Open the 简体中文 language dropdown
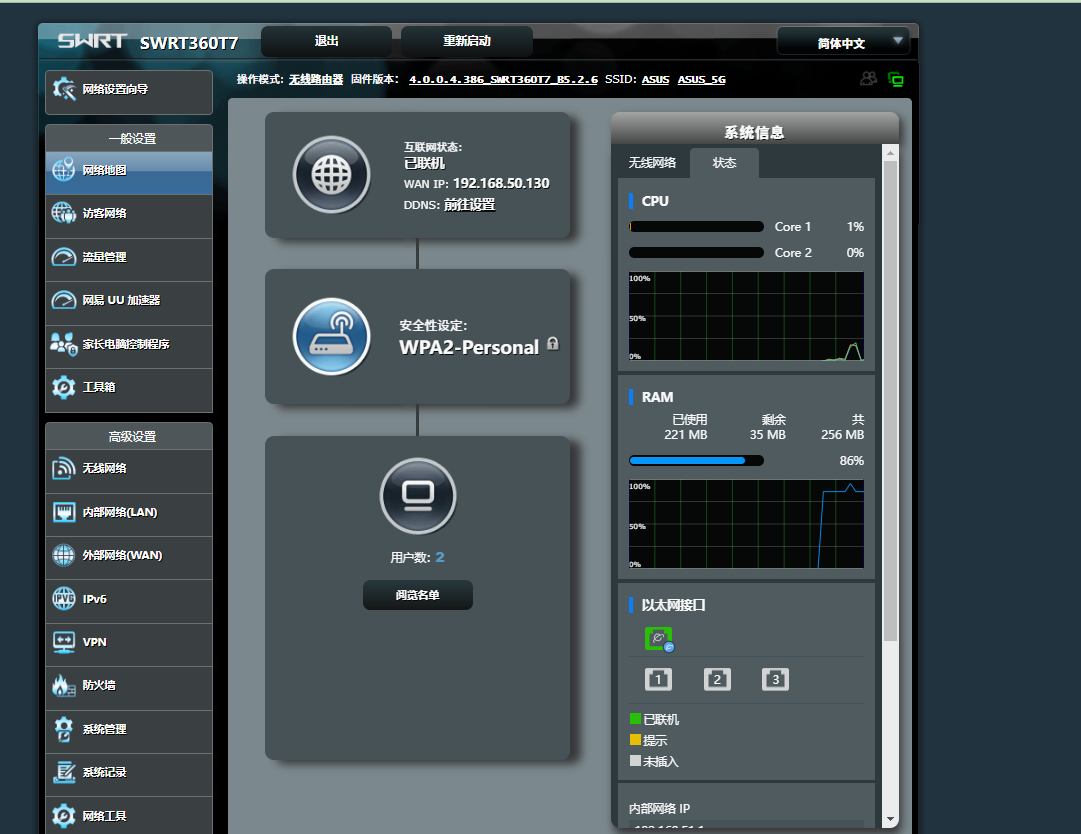Viewport: 1081px width, 834px height. [x=843, y=43]
